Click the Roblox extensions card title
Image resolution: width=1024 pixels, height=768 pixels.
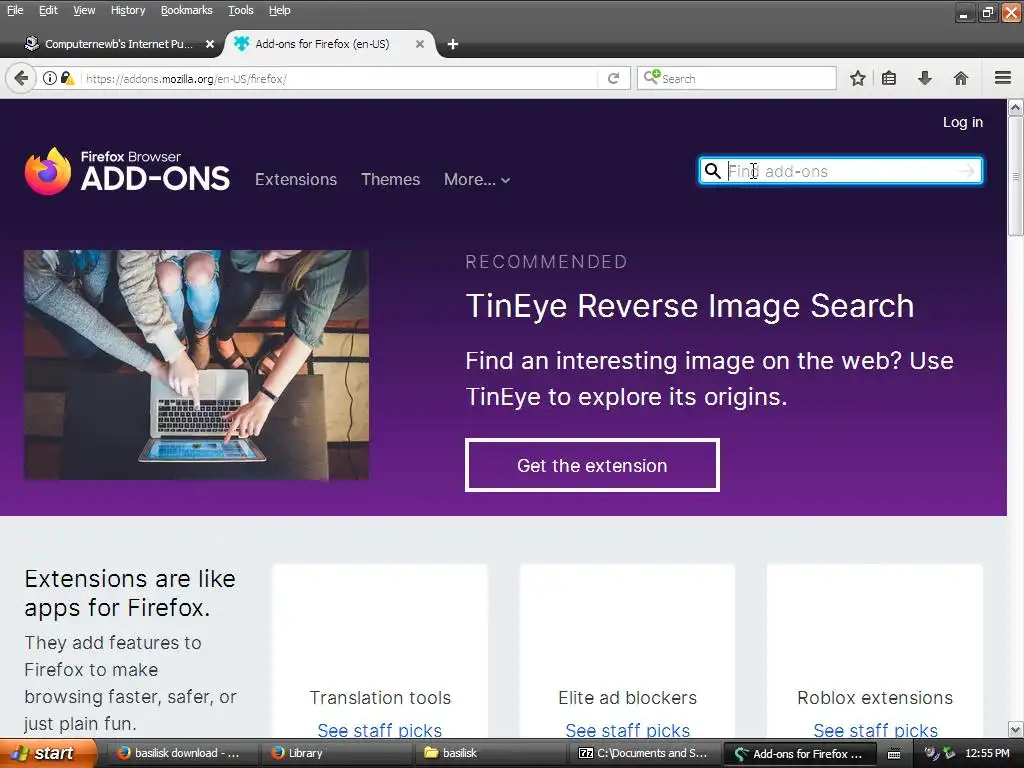click(x=875, y=697)
